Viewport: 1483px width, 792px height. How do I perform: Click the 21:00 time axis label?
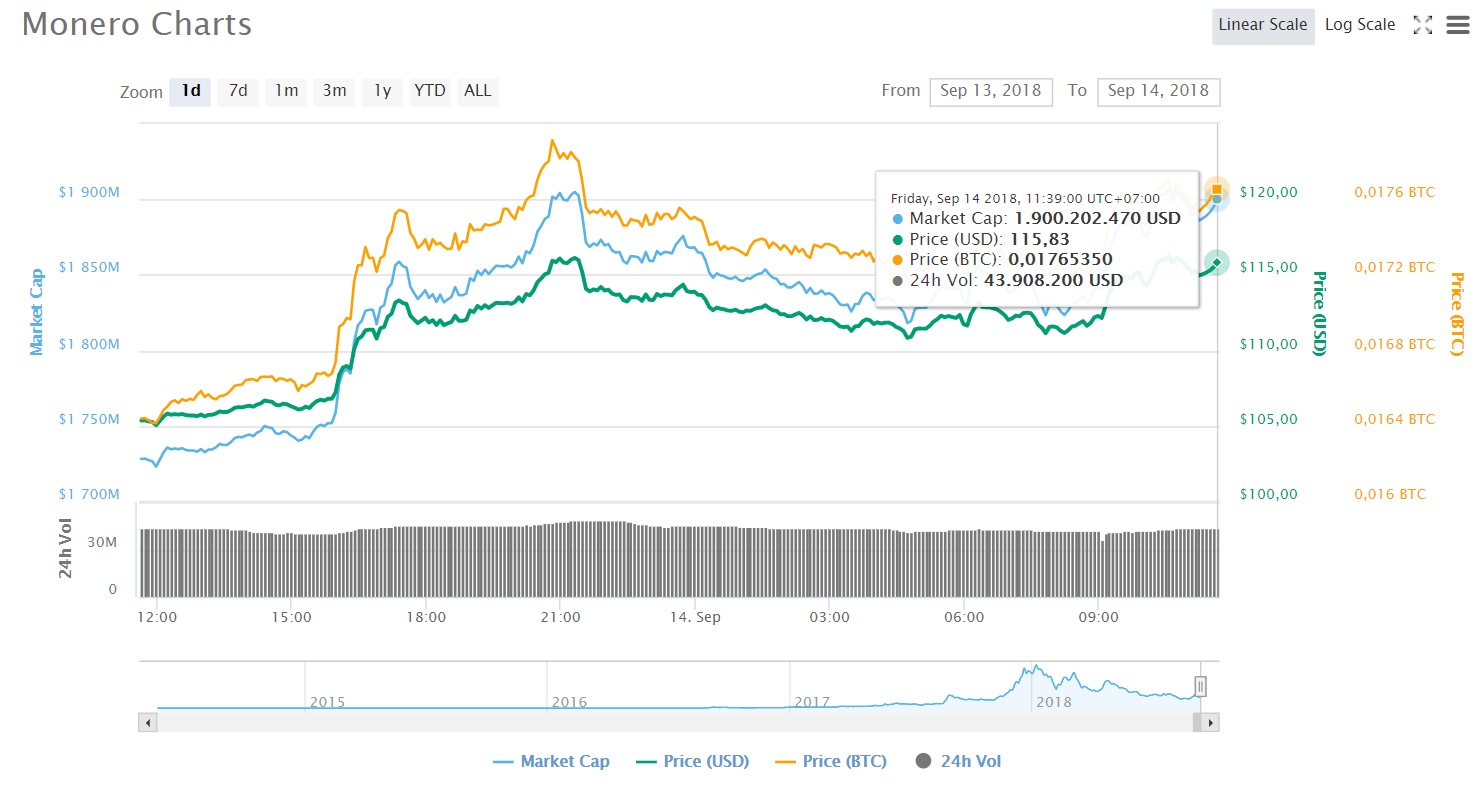pyautogui.click(x=560, y=617)
